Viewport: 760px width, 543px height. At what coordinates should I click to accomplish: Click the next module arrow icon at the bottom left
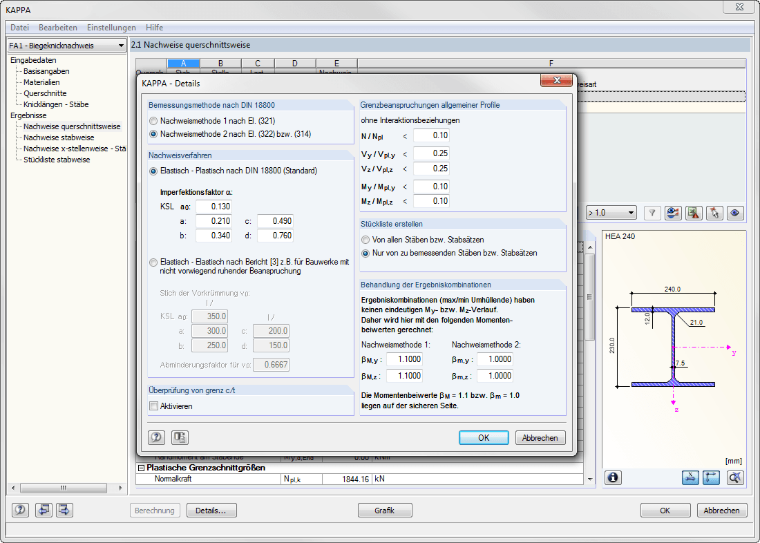[64, 510]
